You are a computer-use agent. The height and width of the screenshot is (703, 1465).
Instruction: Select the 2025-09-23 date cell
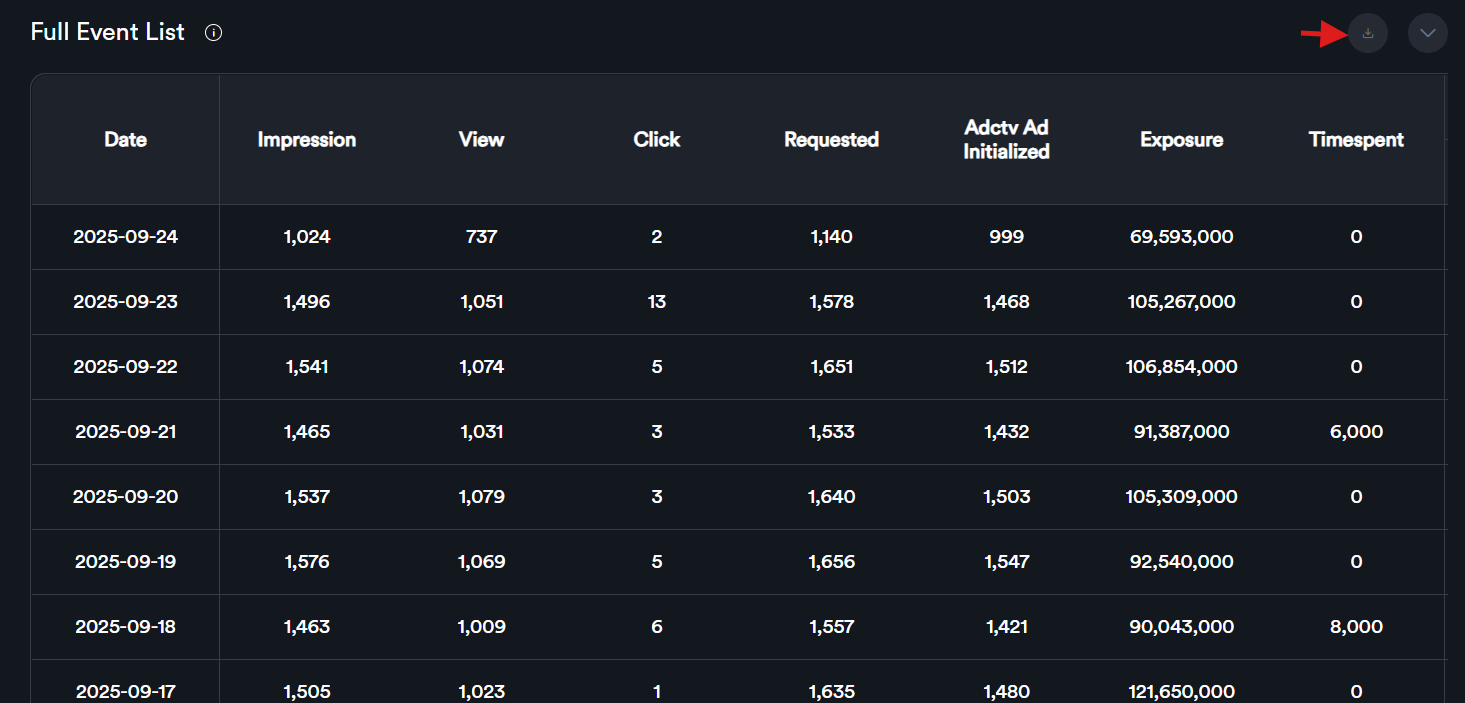[125, 302]
